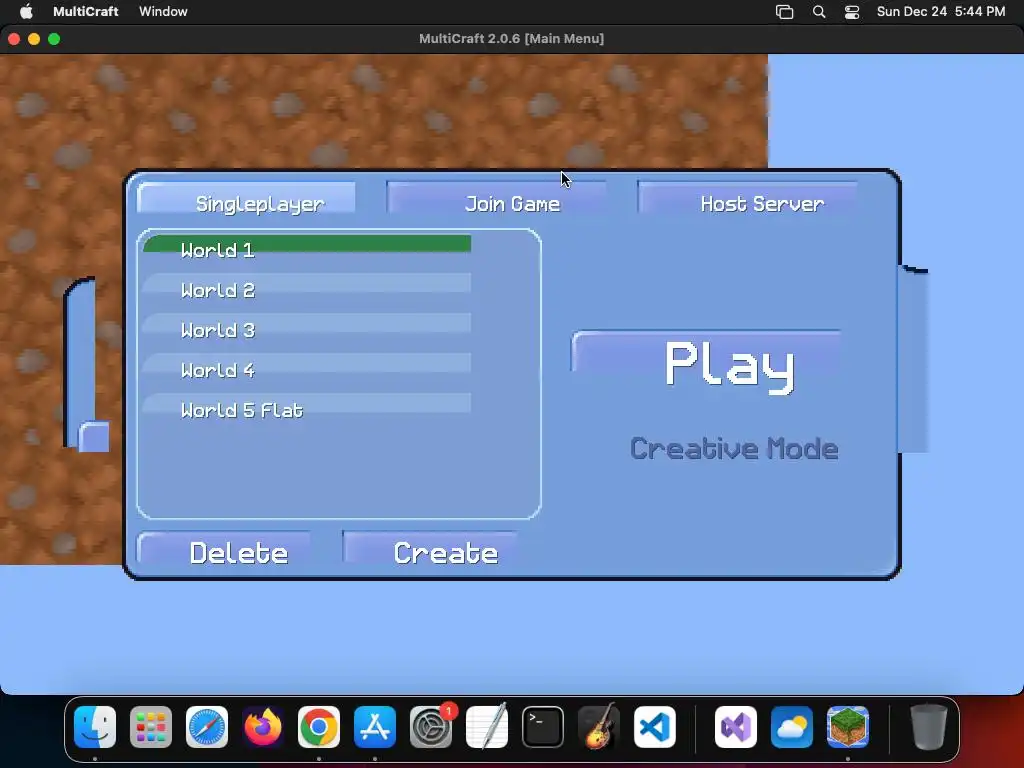Screen dimensions: 1024x768
Task: Select World 3 in the list
Action: pos(307,327)
